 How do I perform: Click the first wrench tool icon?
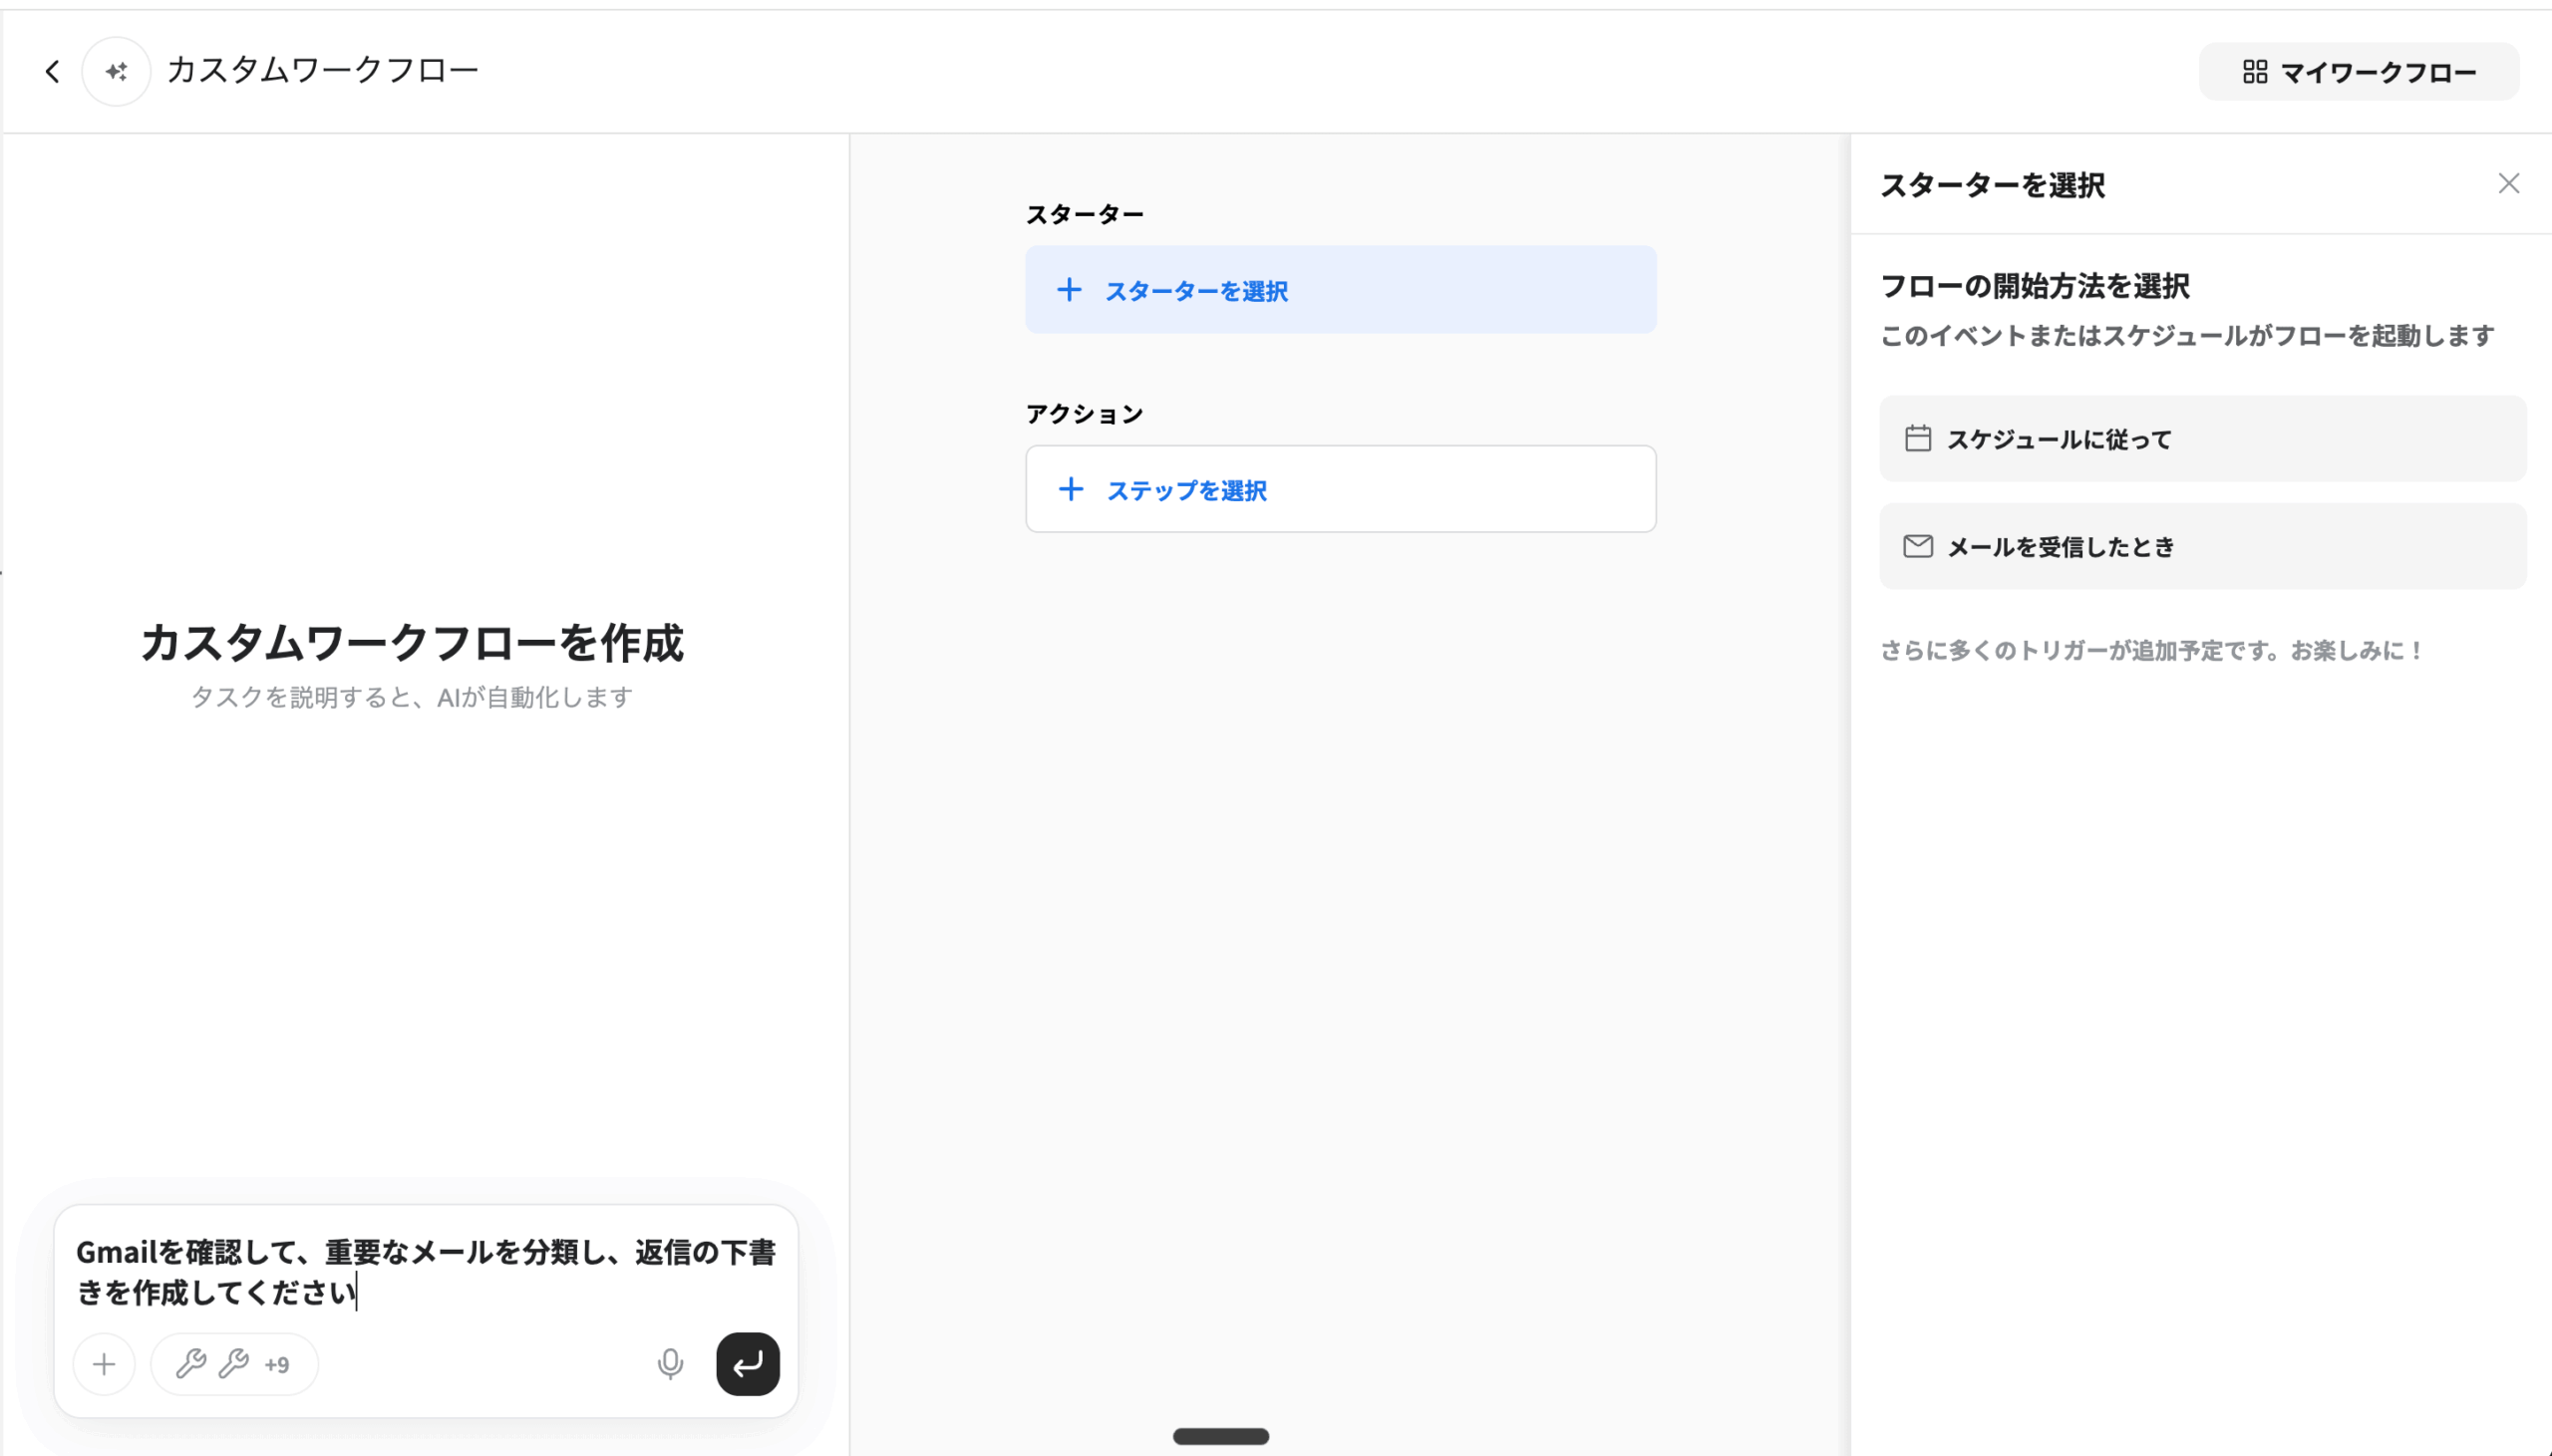point(190,1364)
